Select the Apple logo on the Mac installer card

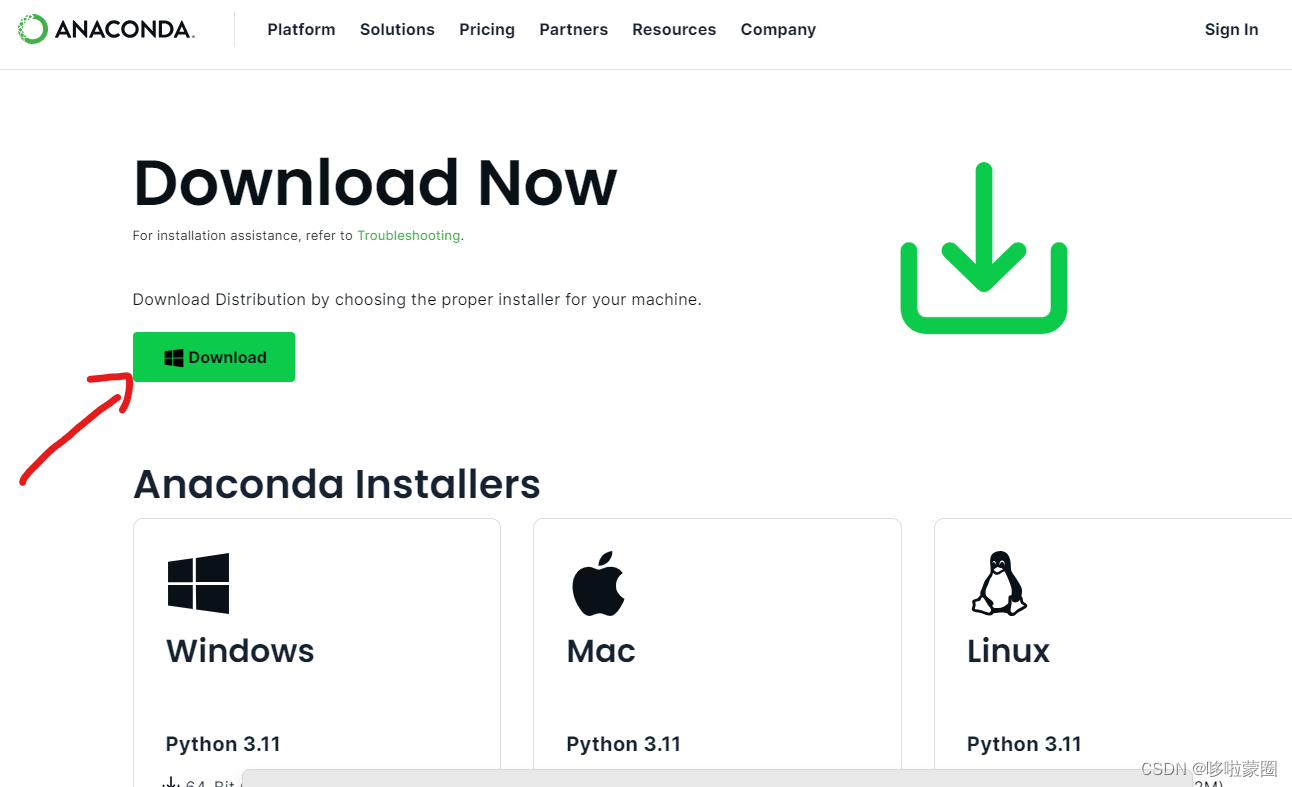pos(599,583)
